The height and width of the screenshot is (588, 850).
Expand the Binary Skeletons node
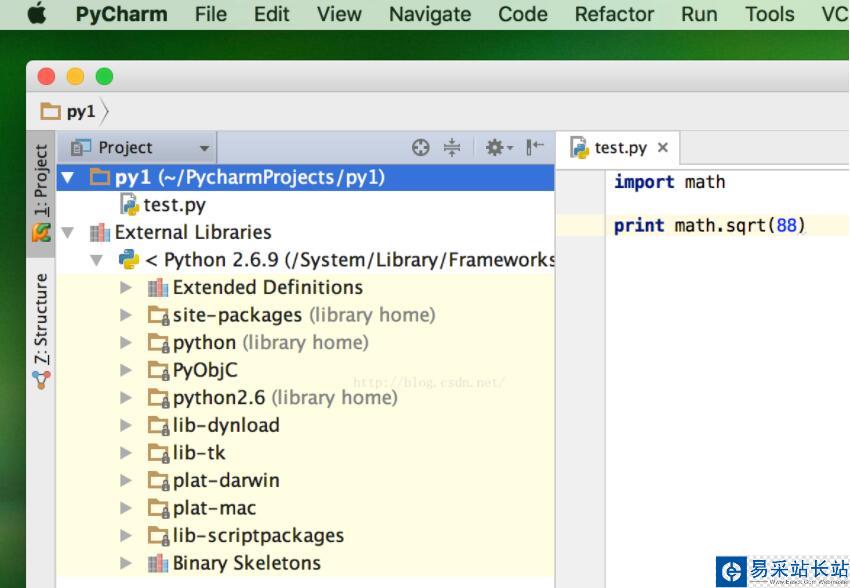coord(126,563)
